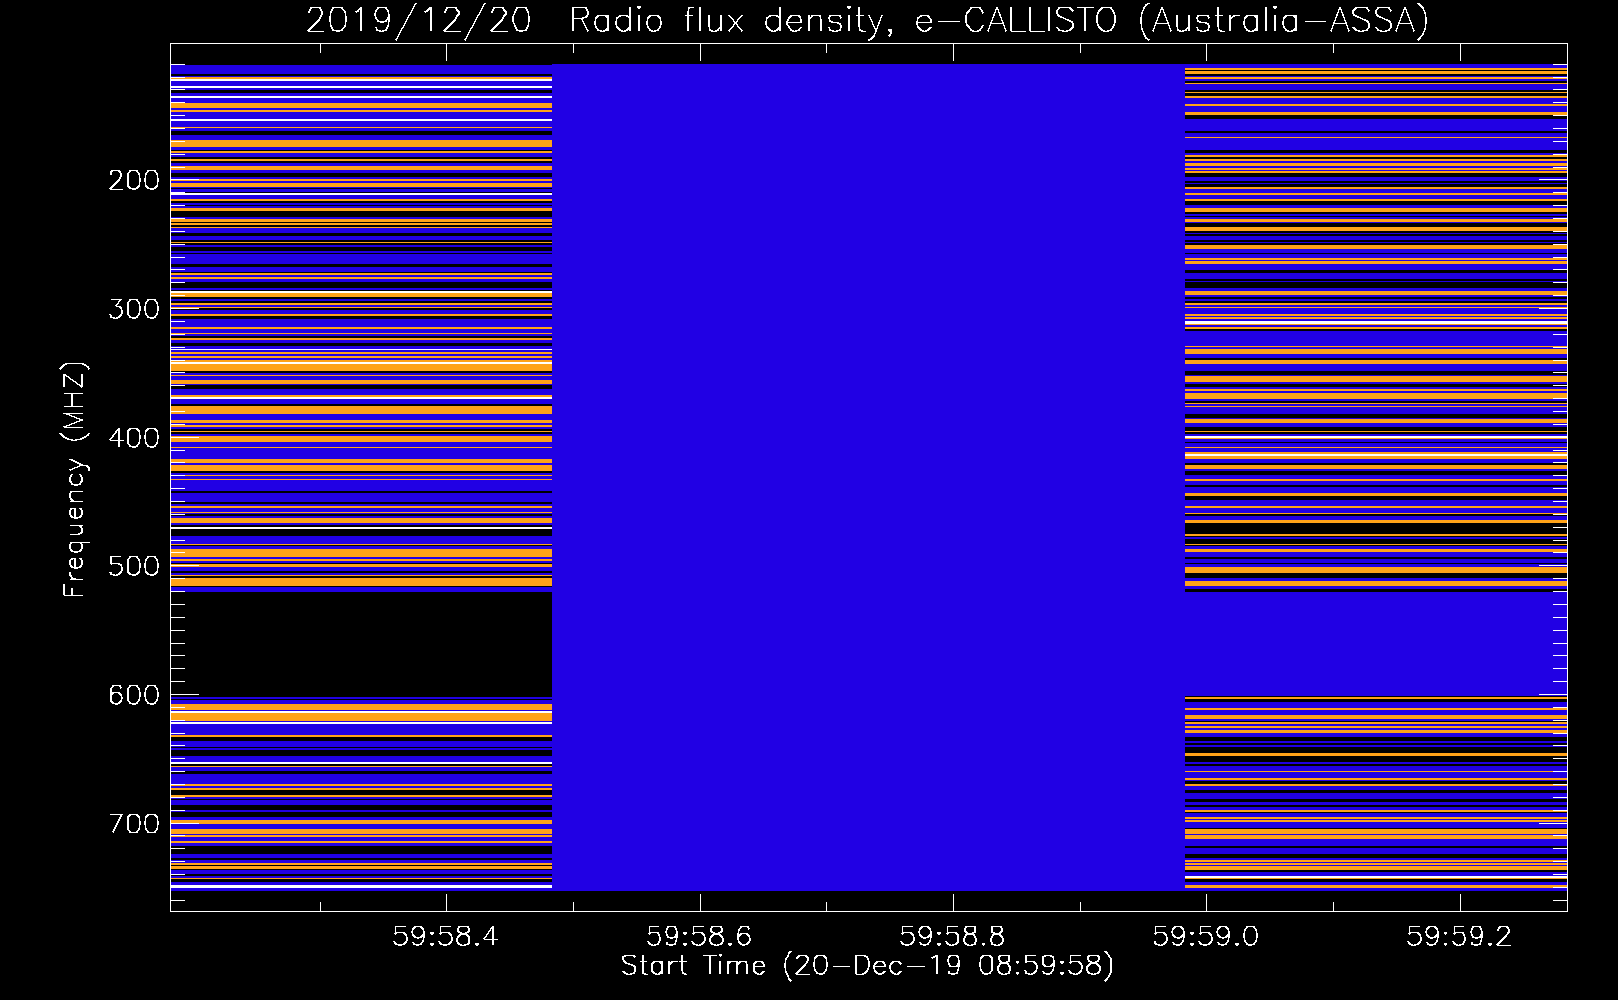Click the 59:58.4 time tick label
Screen dimensions: 1618x1000
(x=445, y=936)
